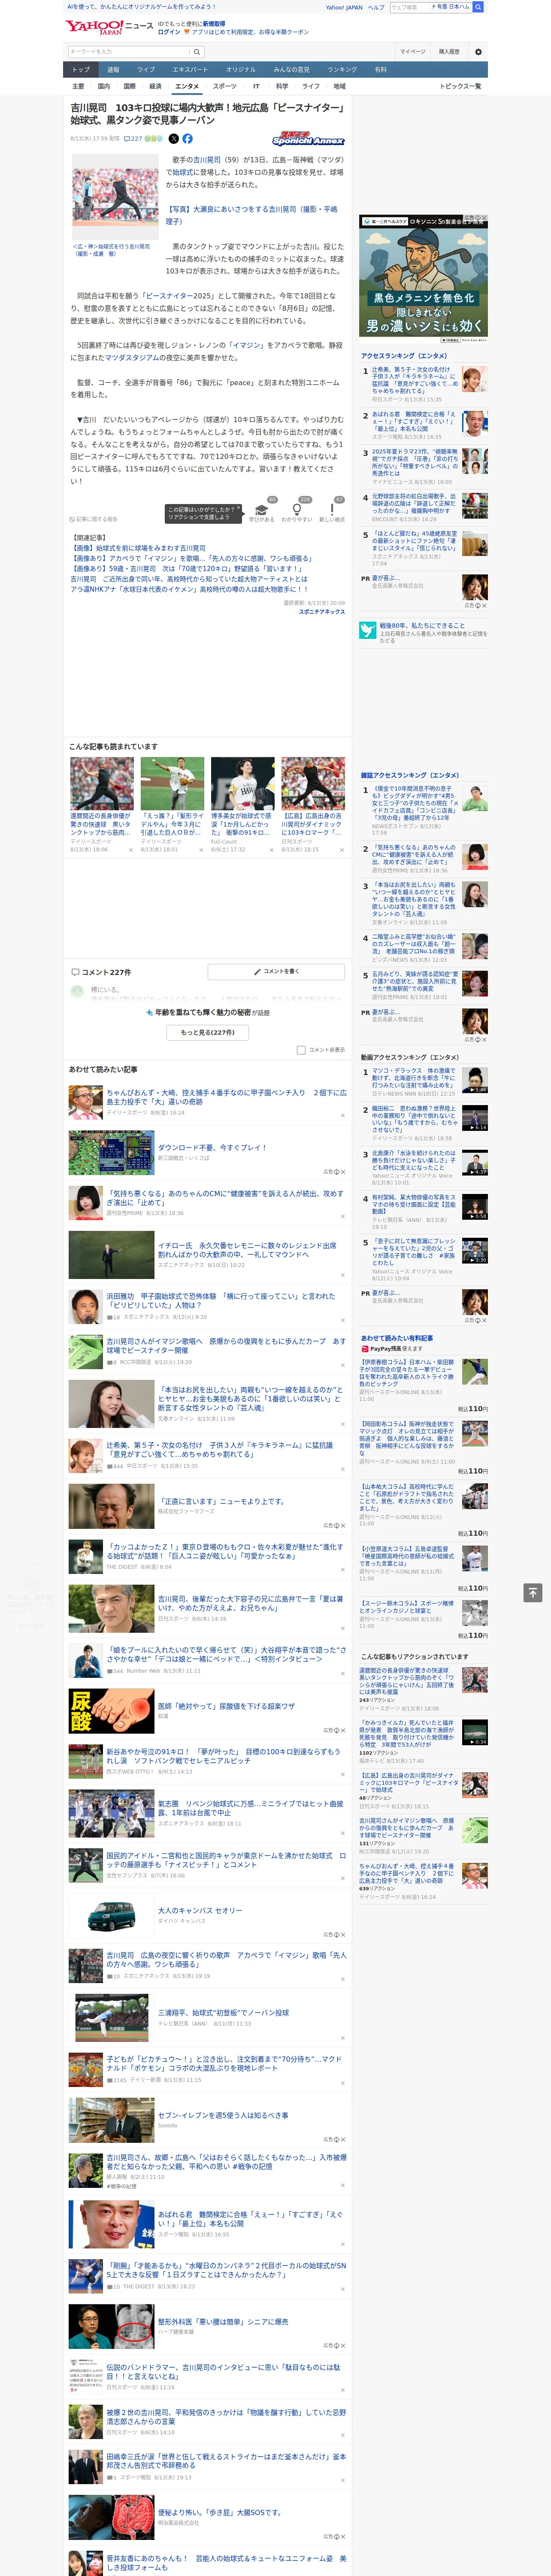Dismiss the 退部間近の長身俳優 recommended card

(x=130, y=850)
